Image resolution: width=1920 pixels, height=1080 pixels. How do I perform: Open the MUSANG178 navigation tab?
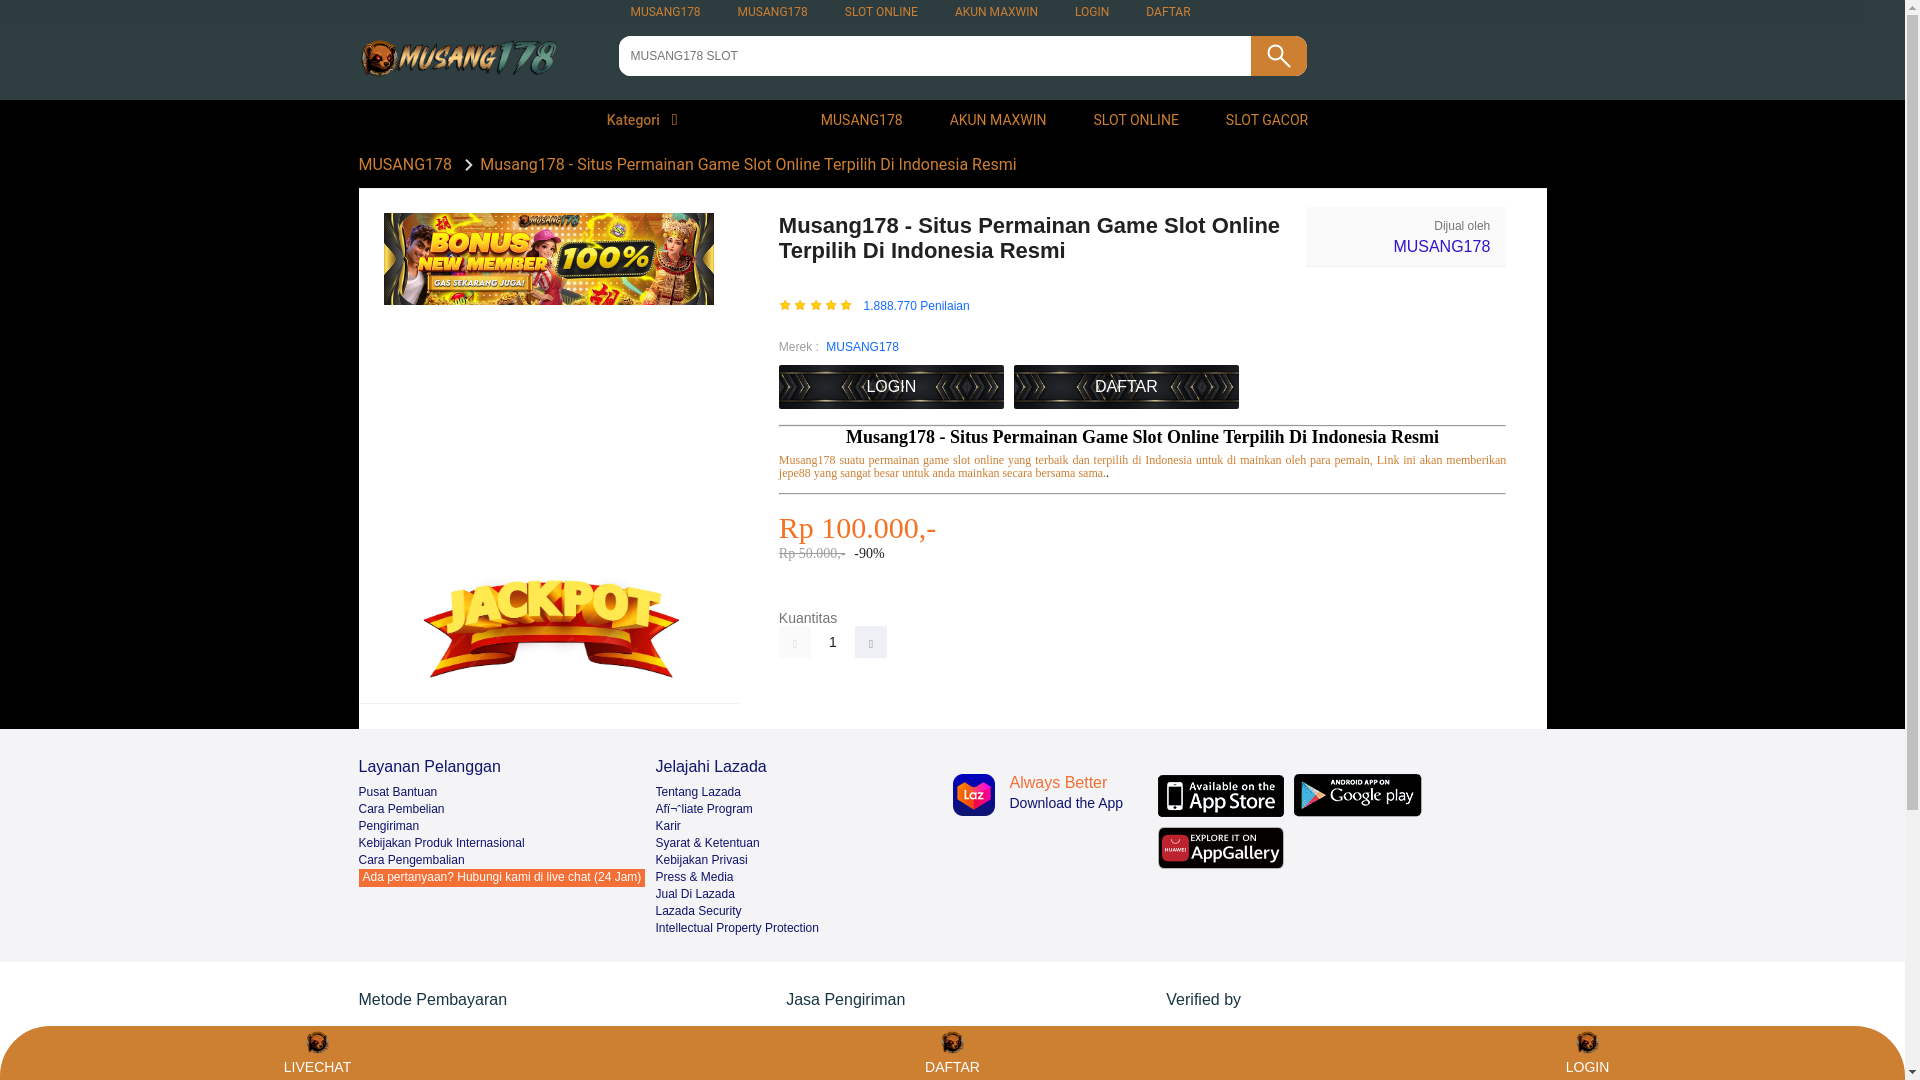click(861, 120)
